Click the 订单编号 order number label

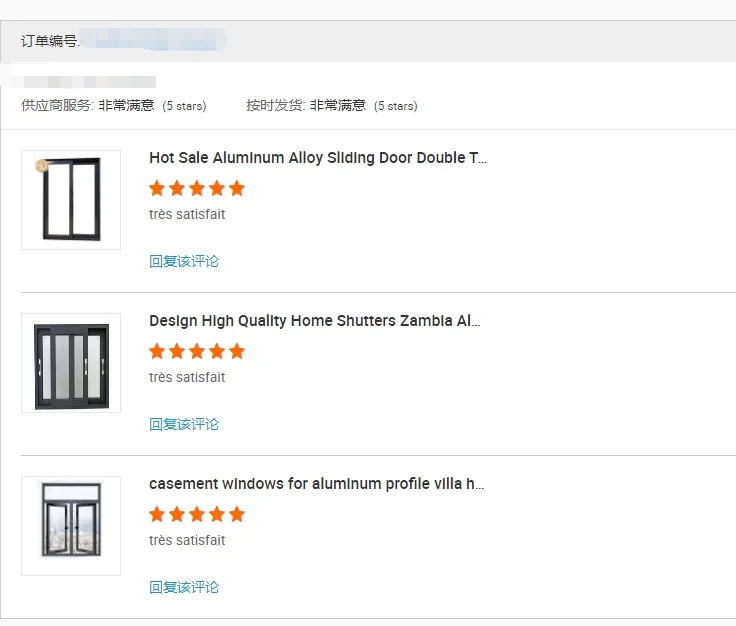point(50,41)
